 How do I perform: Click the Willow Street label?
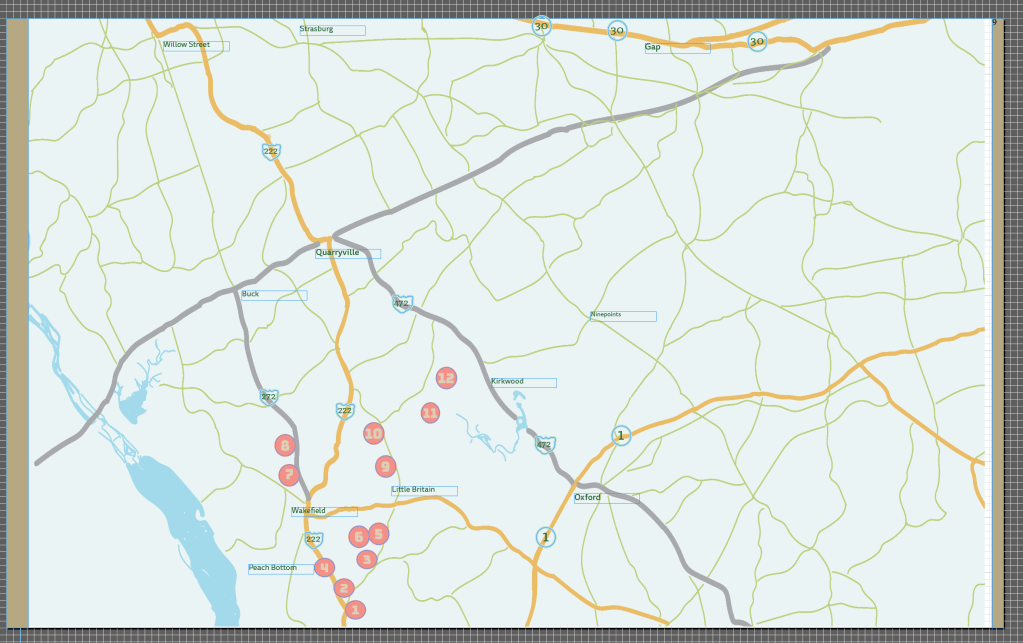point(186,45)
